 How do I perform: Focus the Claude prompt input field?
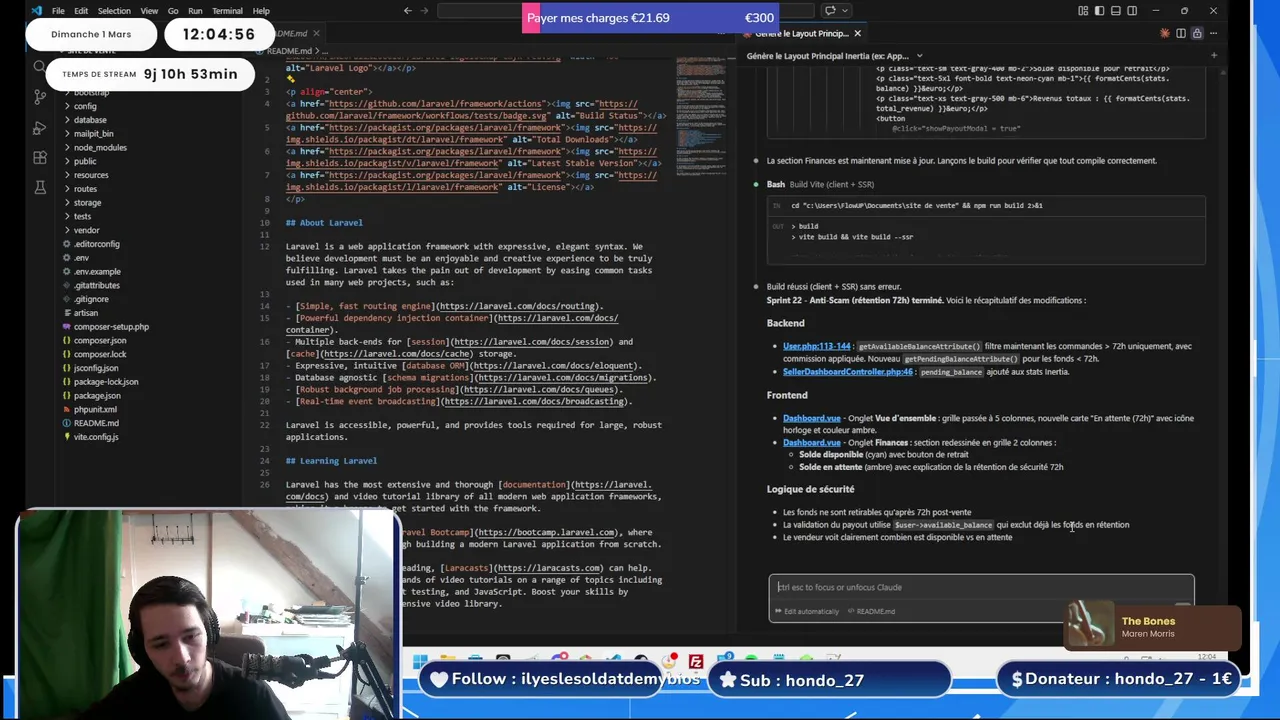click(980, 587)
